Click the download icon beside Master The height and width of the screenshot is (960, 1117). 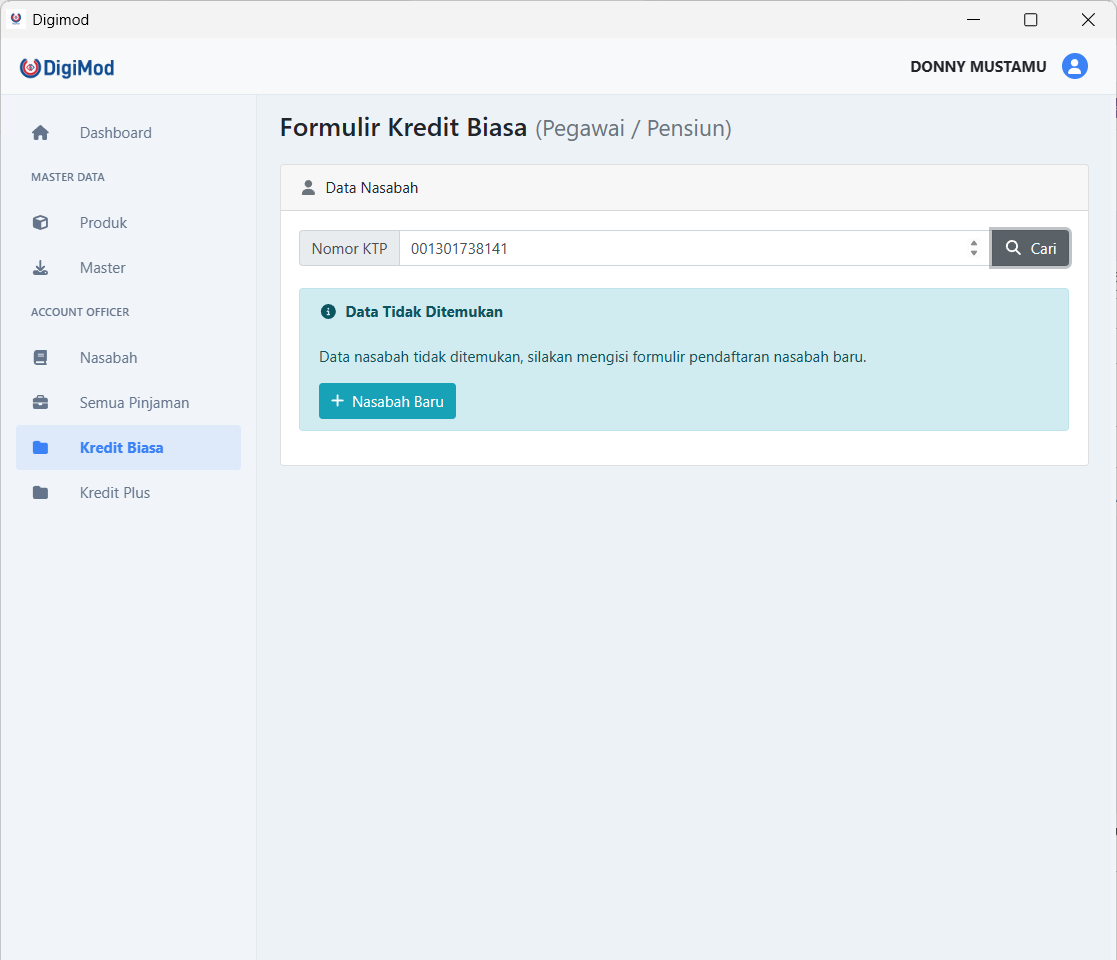click(40, 268)
